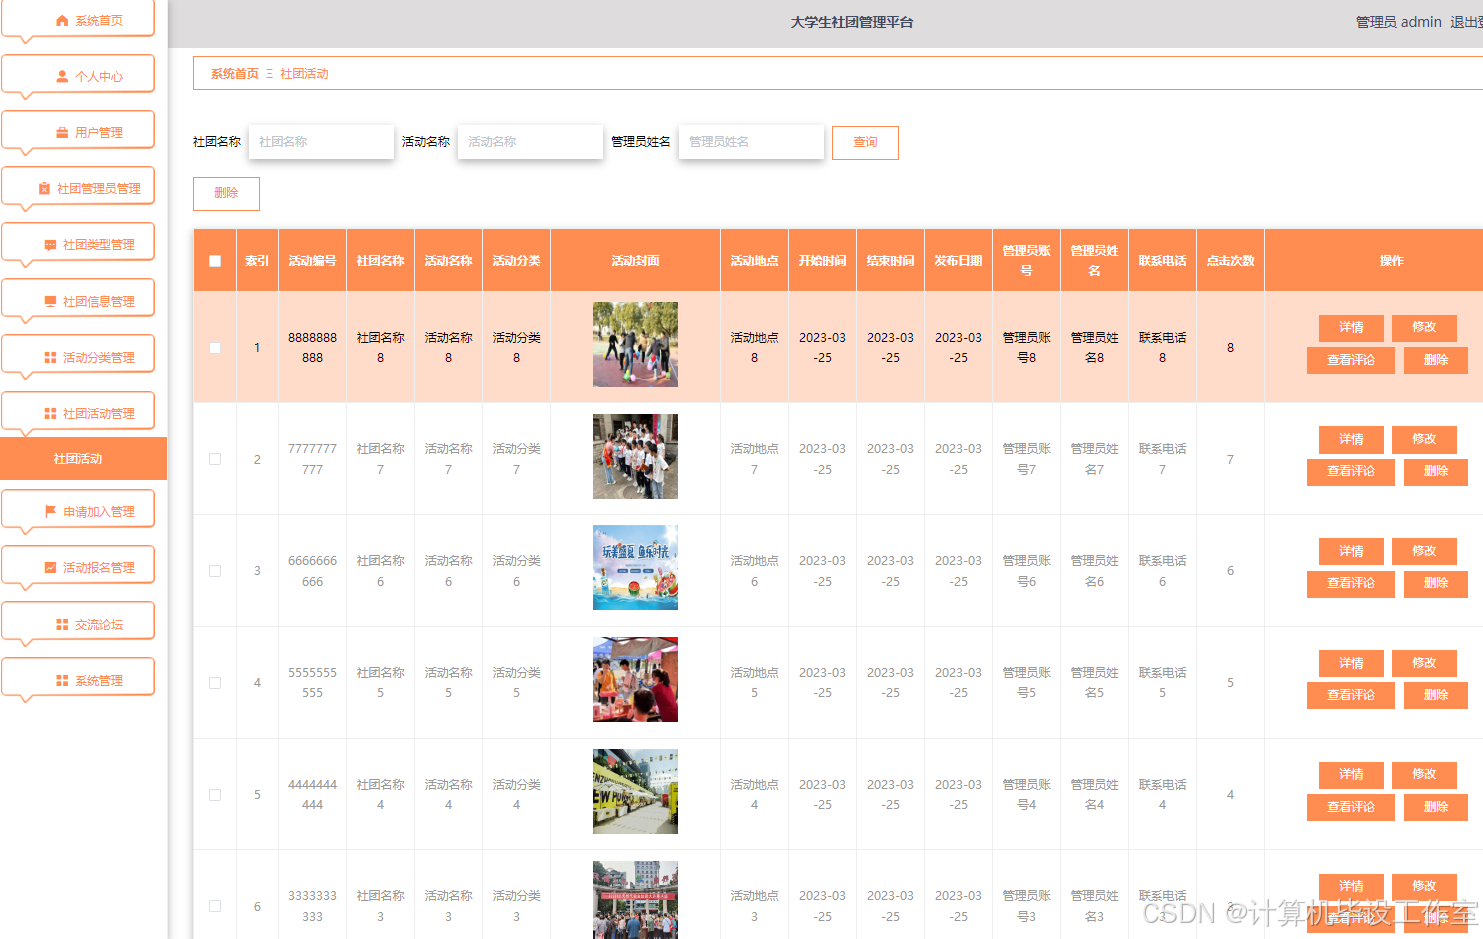The width and height of the screenshot is (1483, 939).
Task: Open the 用户管理 sidebar menu
Action: pyautogui.click(x=78, y=131)
